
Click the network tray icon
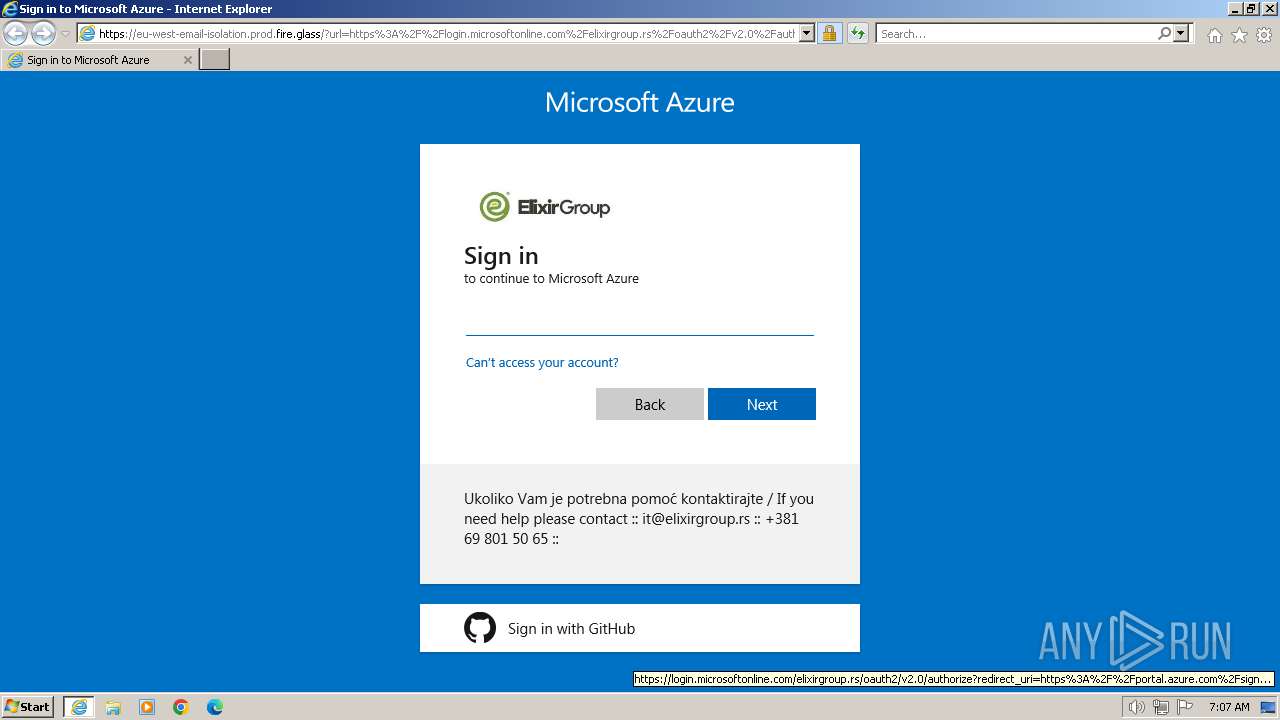tap(1160, 707)
